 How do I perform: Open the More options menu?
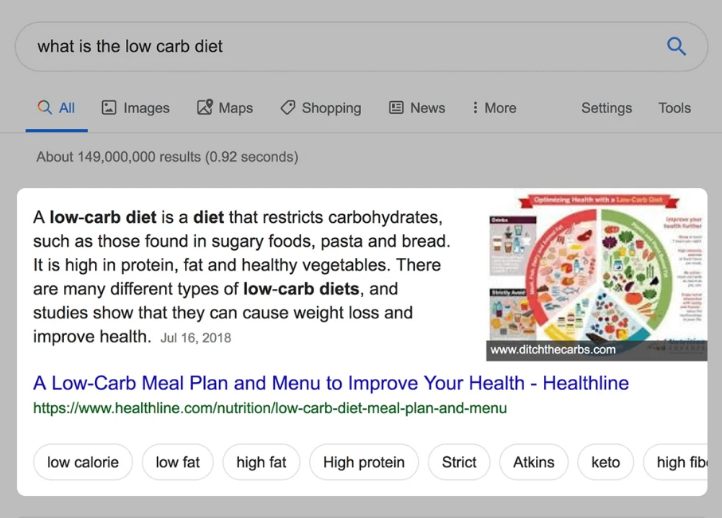click(x=494, y=108)
